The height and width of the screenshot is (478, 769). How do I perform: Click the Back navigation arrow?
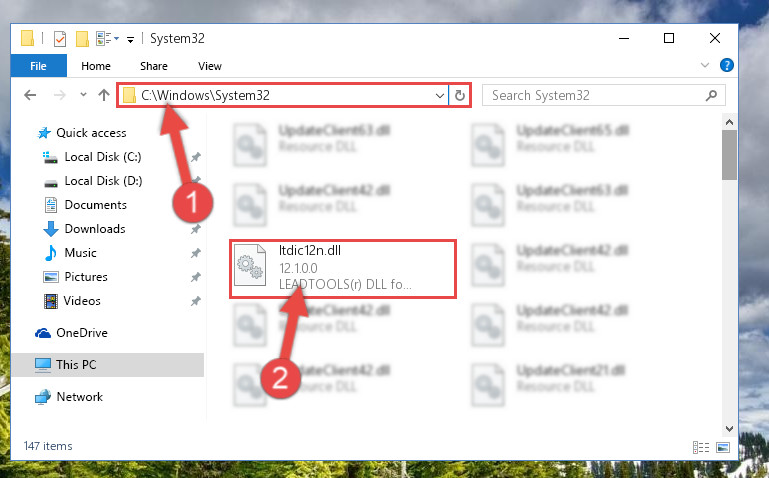click(30, 95)
